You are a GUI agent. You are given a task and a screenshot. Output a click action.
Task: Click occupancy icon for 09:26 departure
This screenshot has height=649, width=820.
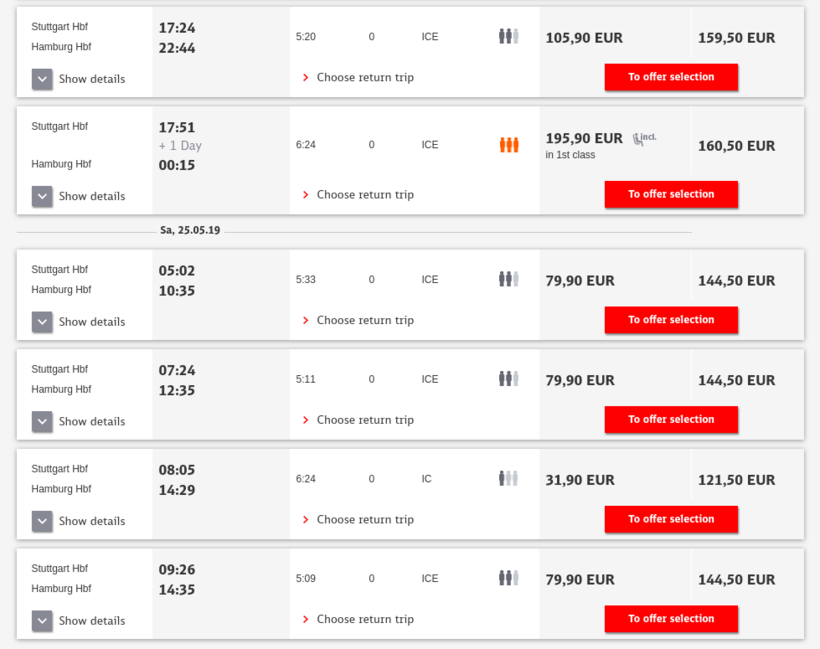(x=509, y=578)
